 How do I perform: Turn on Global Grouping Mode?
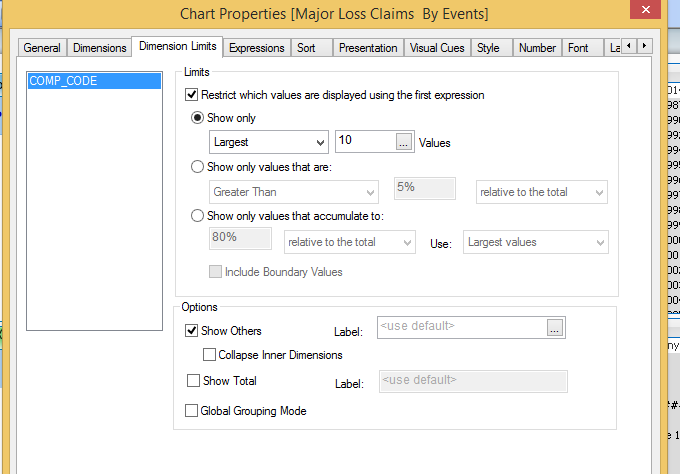tap(192, 410)
